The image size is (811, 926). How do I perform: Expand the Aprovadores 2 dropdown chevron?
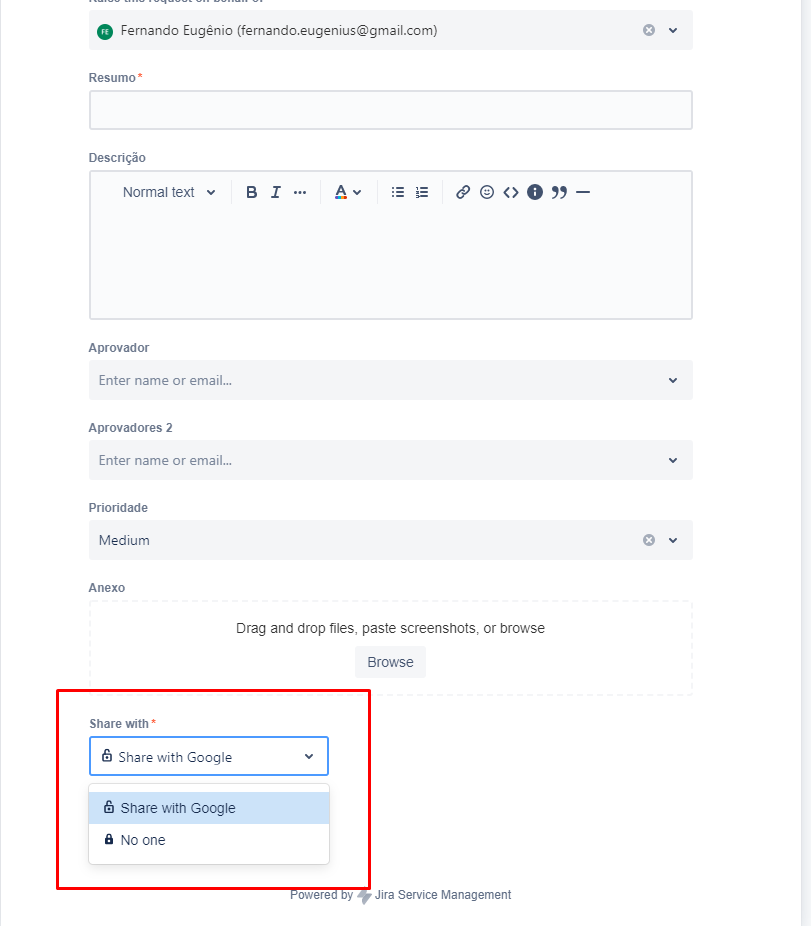click(x=673, y=460)
